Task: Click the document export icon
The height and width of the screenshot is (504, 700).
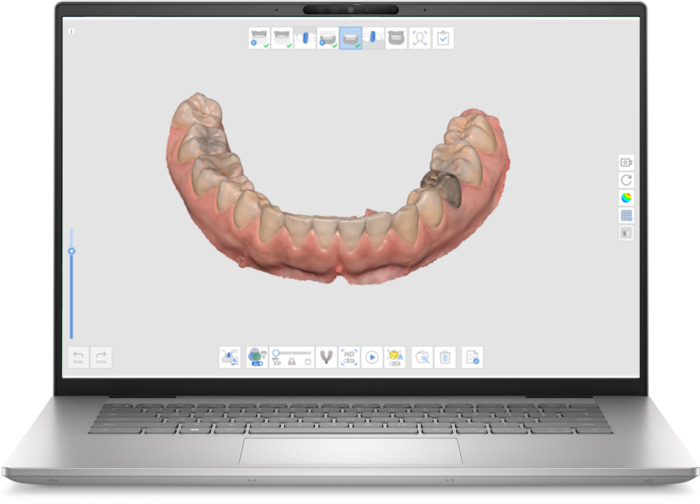Action: pyautogui.click(x=472, y=357)
